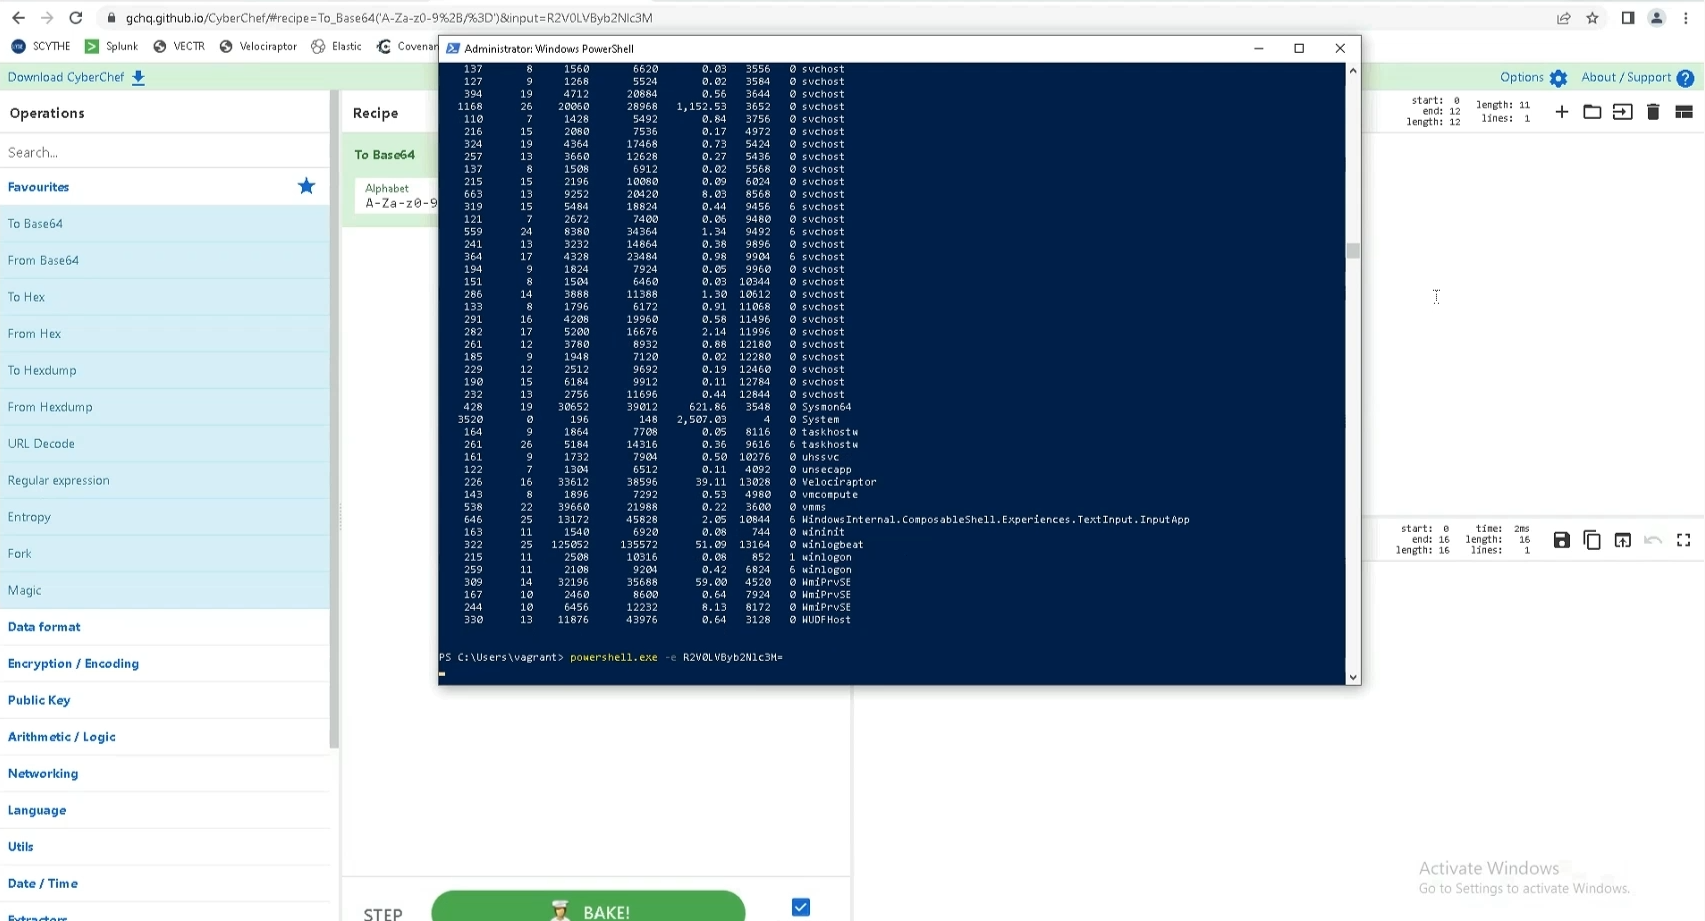This screenshot has width=1705, height=921.
Task: Toggle the Auto Bake checkbox
Action: (800, 907)
